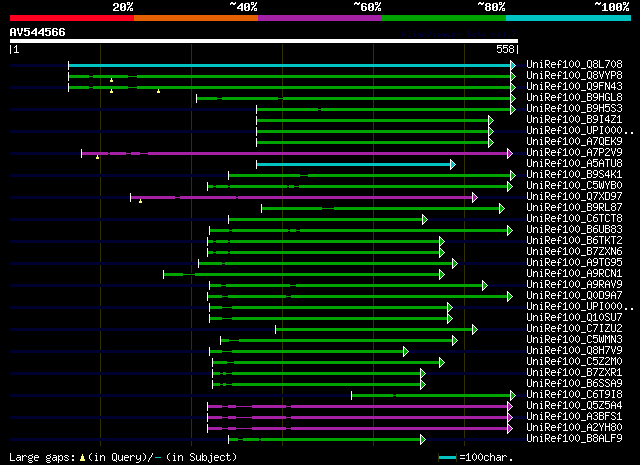640x465 pixels.
Task: Open the UniRef100_B8ALF9 hit
Action: [574, 439]
